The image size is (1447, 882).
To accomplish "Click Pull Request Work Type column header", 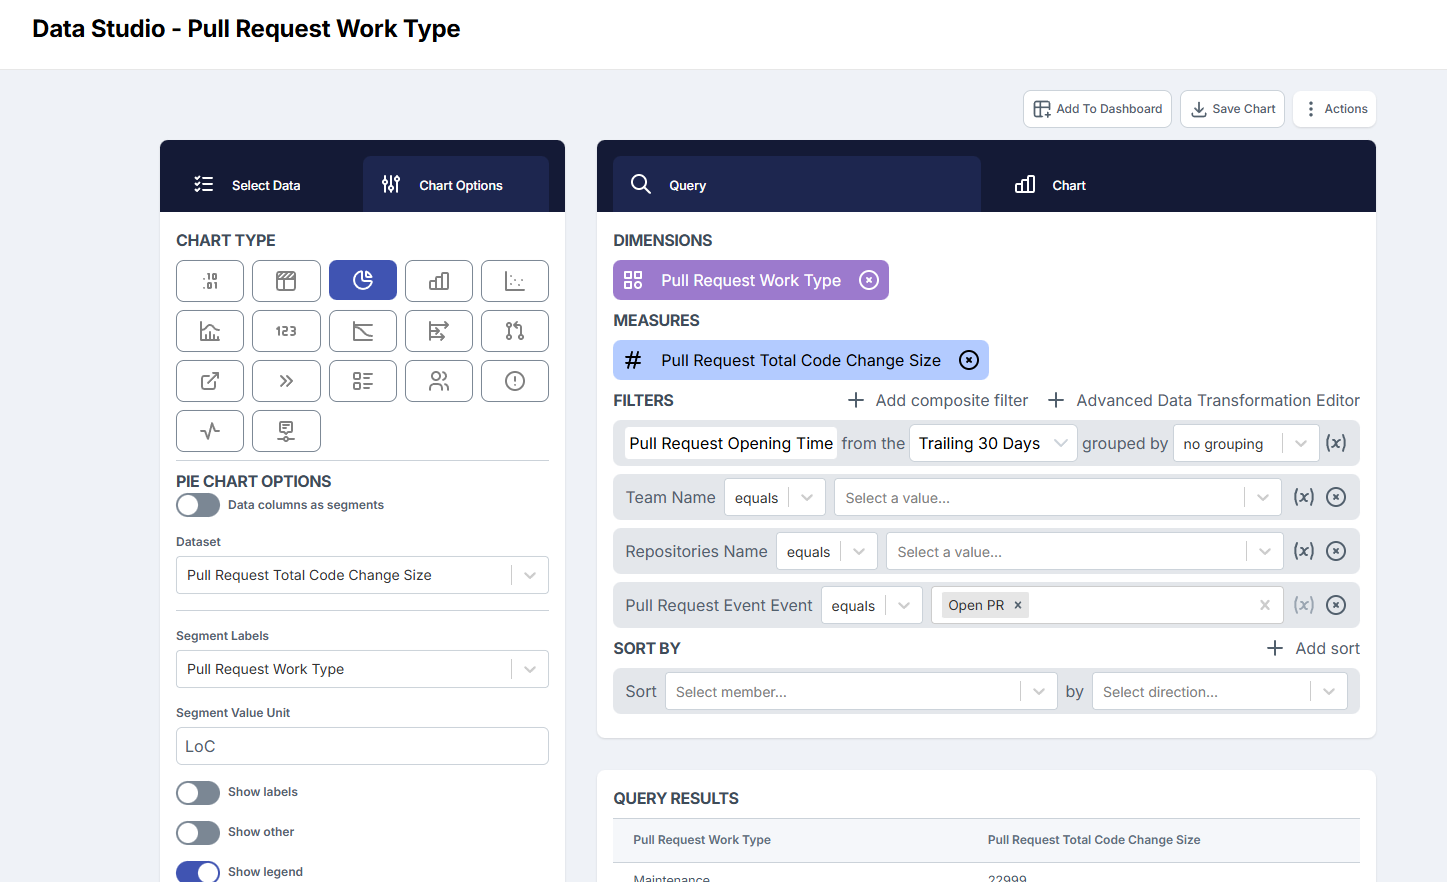I will coord(702,840).
